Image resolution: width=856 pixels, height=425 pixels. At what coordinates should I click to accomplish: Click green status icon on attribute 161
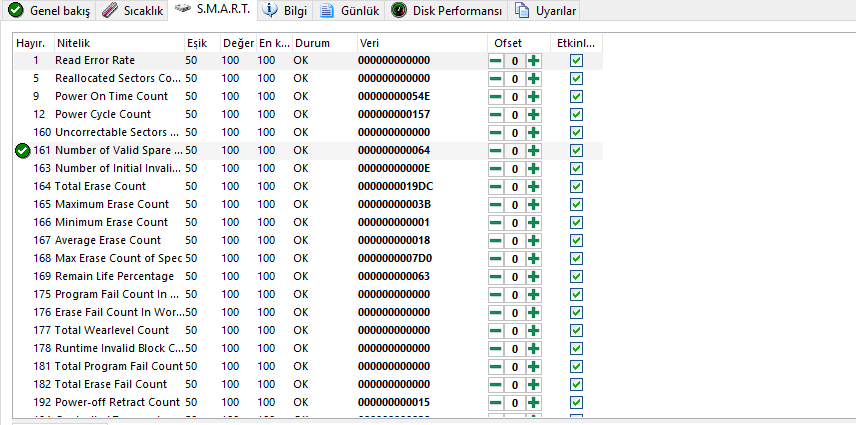pos(23,151)
